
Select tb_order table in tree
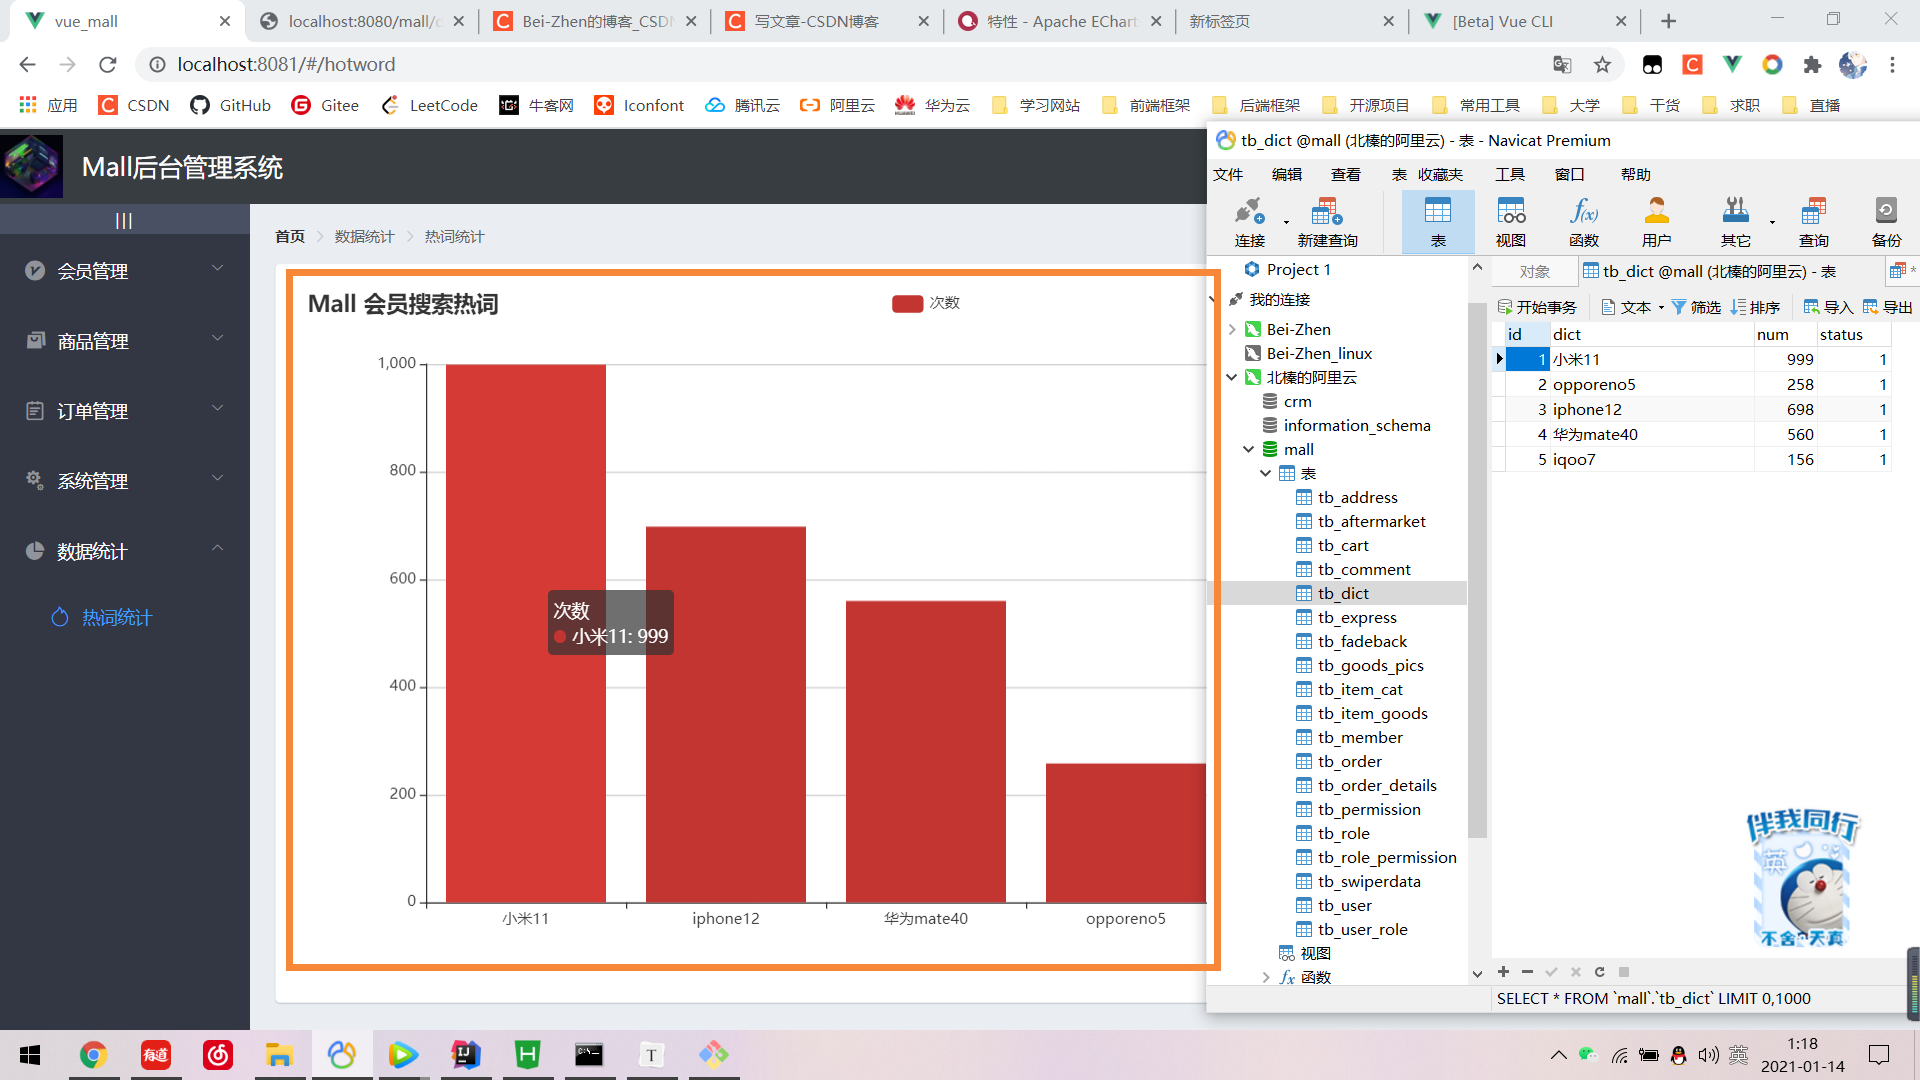(x=1349, y=761)
